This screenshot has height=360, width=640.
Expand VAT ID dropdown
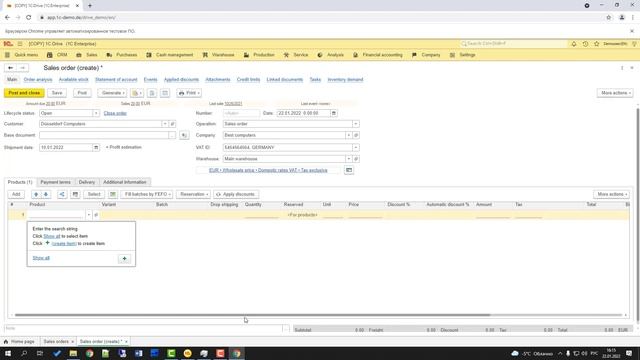coord(356,147)
